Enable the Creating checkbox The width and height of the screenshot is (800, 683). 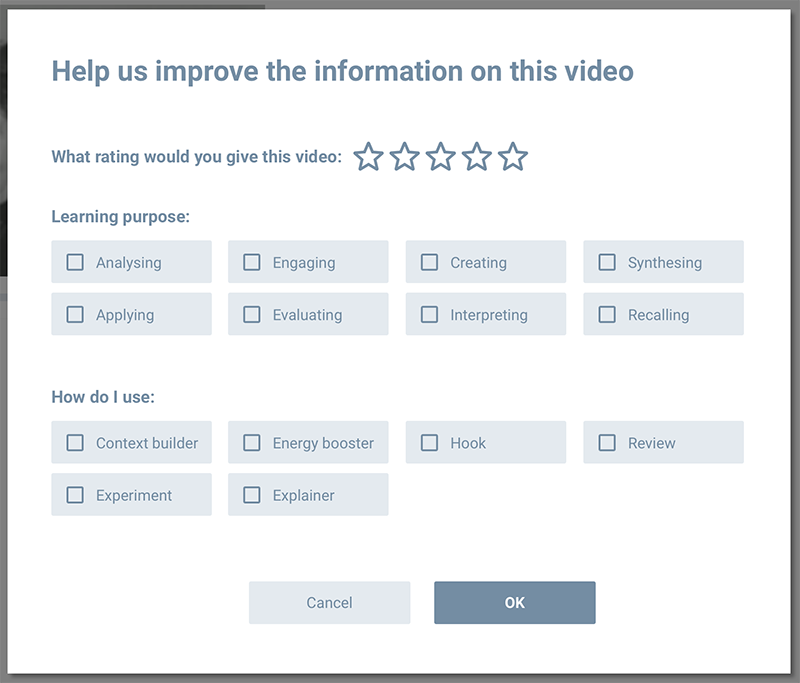coord(429,262)
